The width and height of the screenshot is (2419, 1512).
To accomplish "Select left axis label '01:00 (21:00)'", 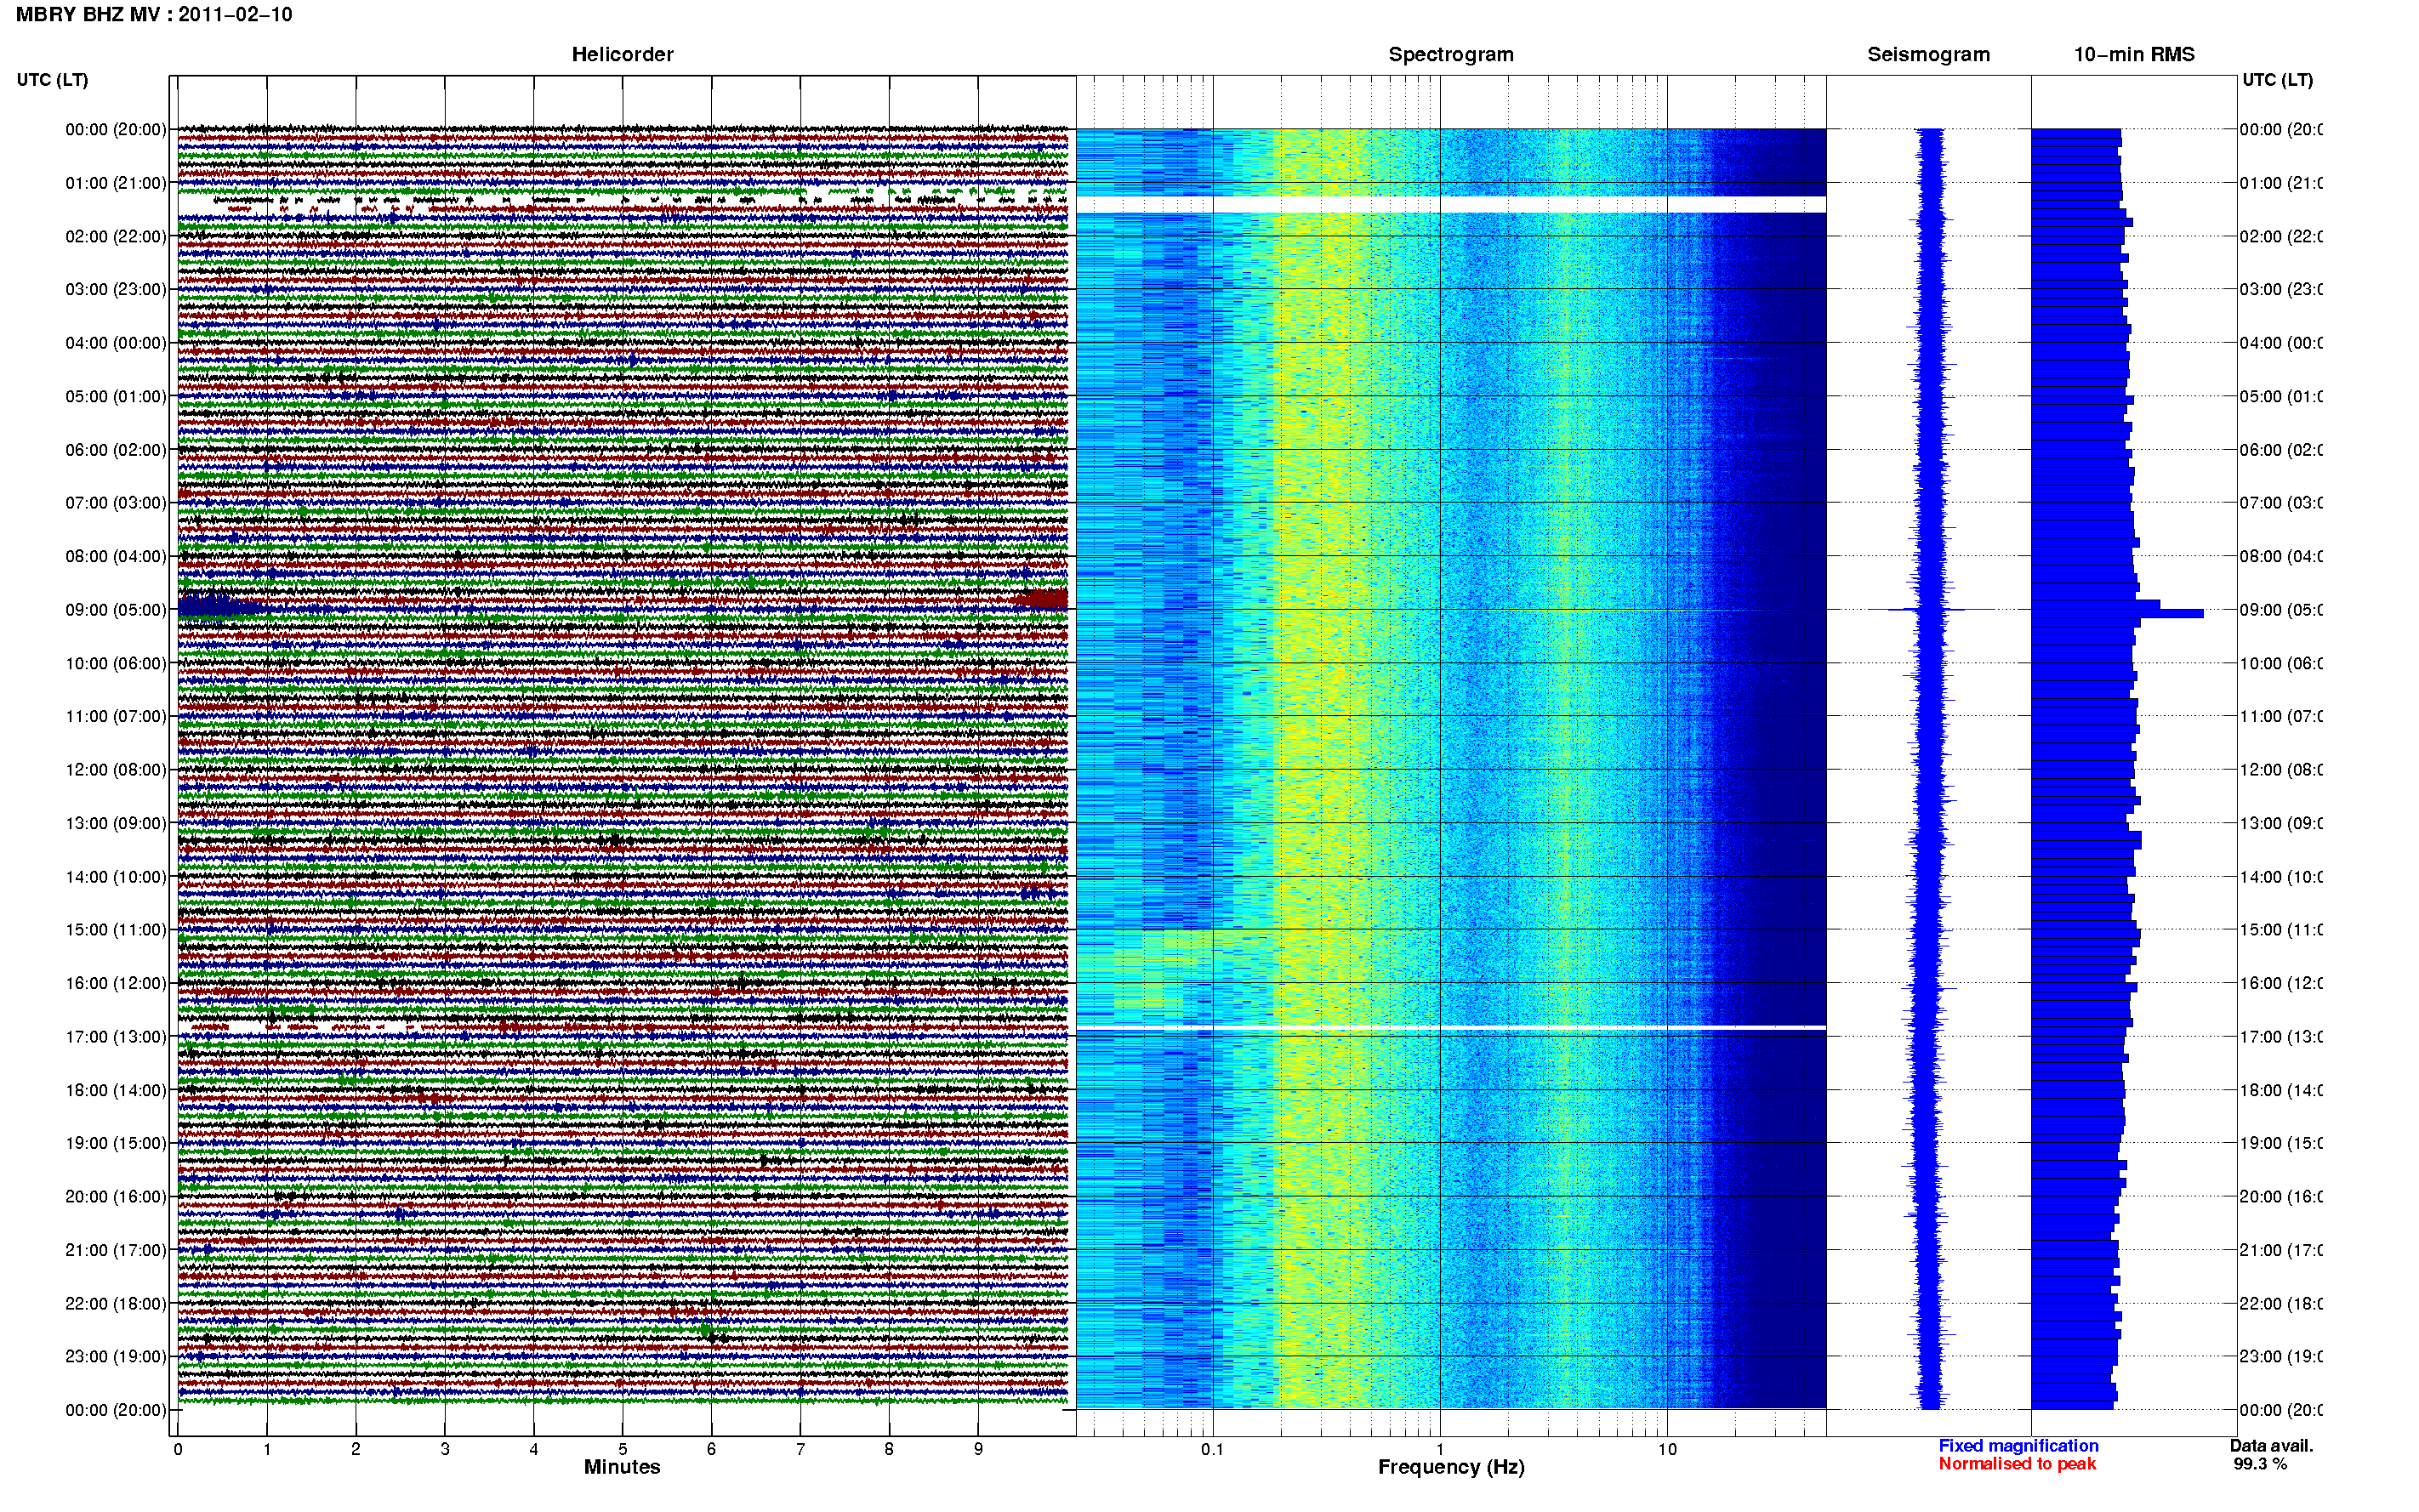I will point(116,183).
